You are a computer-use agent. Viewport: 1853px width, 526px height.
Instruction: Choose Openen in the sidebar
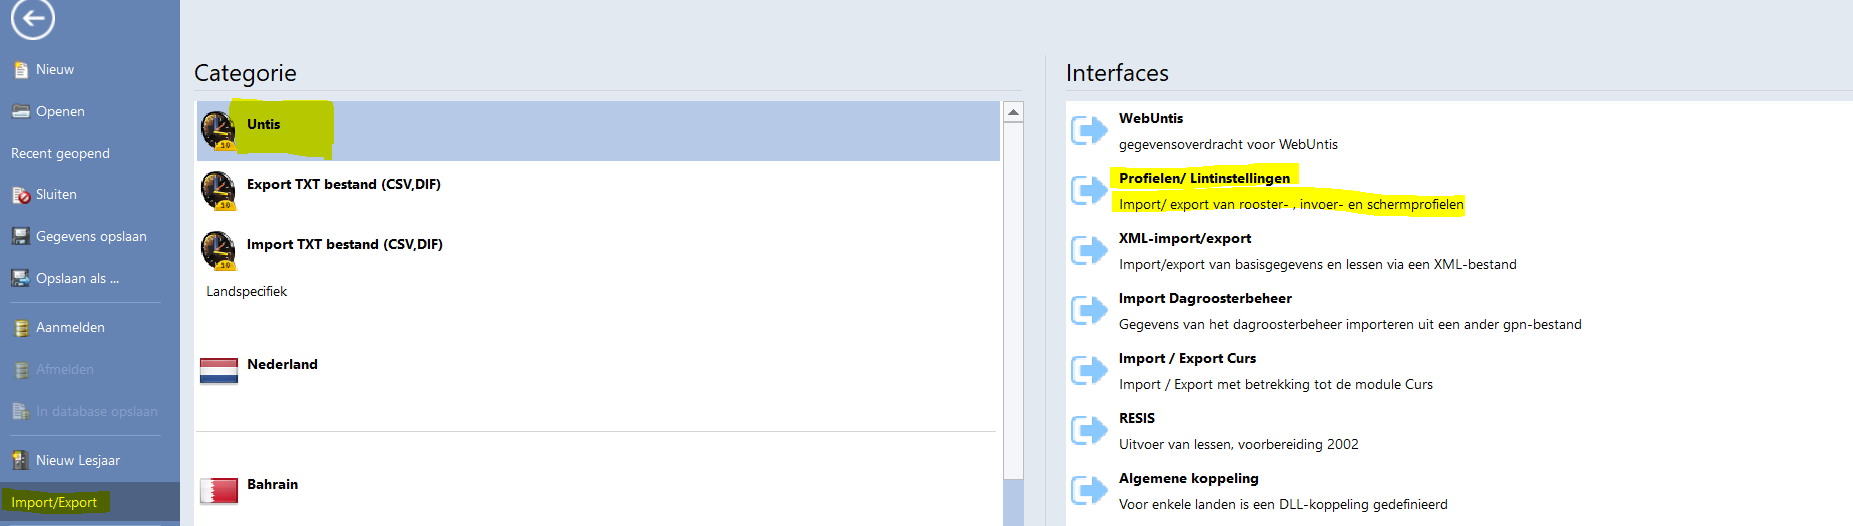point(60,112)
